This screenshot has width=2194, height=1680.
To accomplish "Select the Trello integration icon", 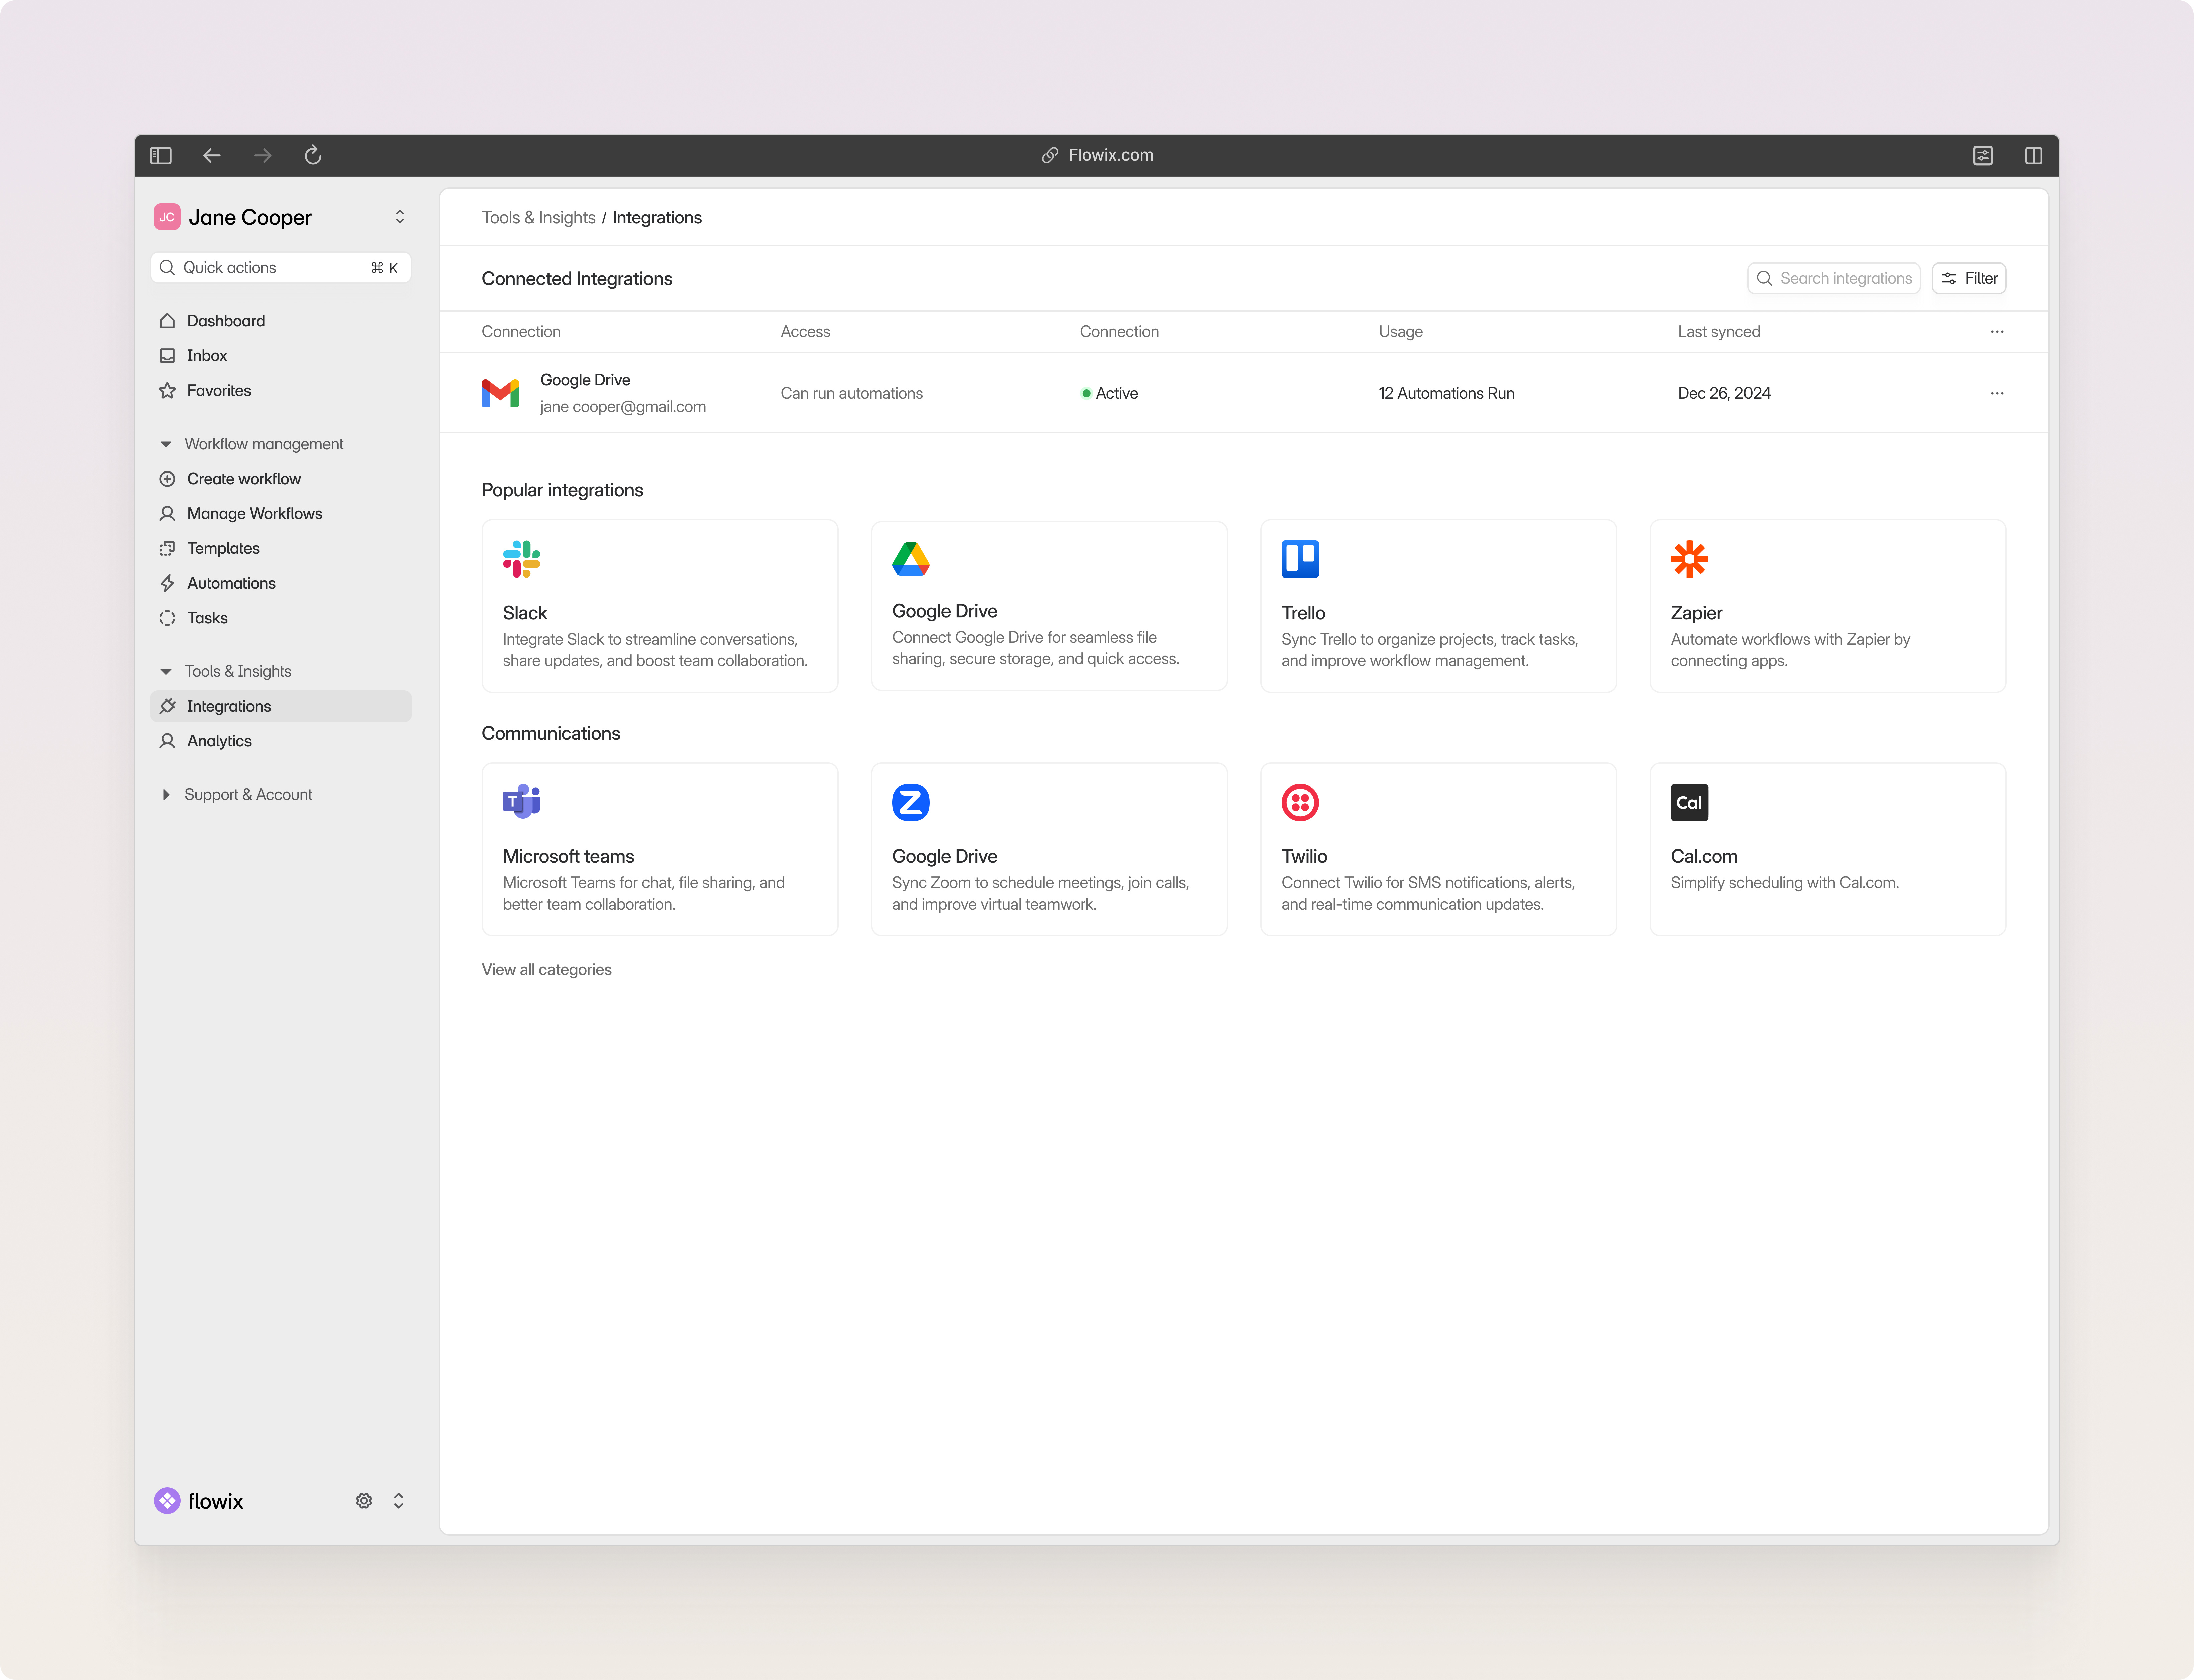I will tap(1300, 559).
